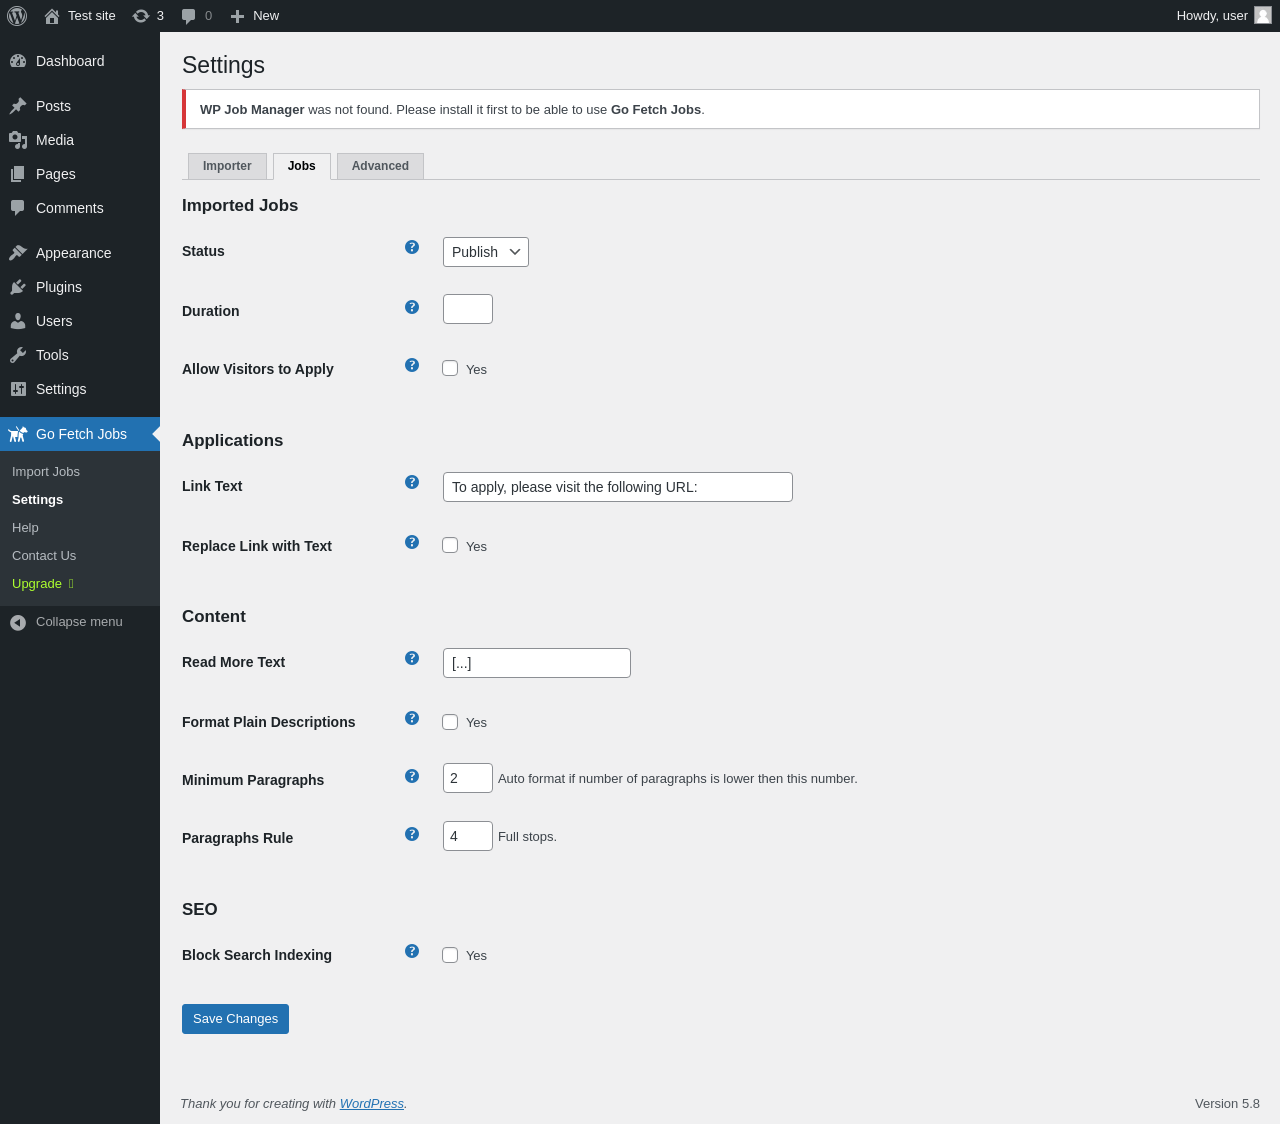1280x1124 pixels.
Task: Open the Test site home icon
Action: pyautogui.click(x=52, y=16)
